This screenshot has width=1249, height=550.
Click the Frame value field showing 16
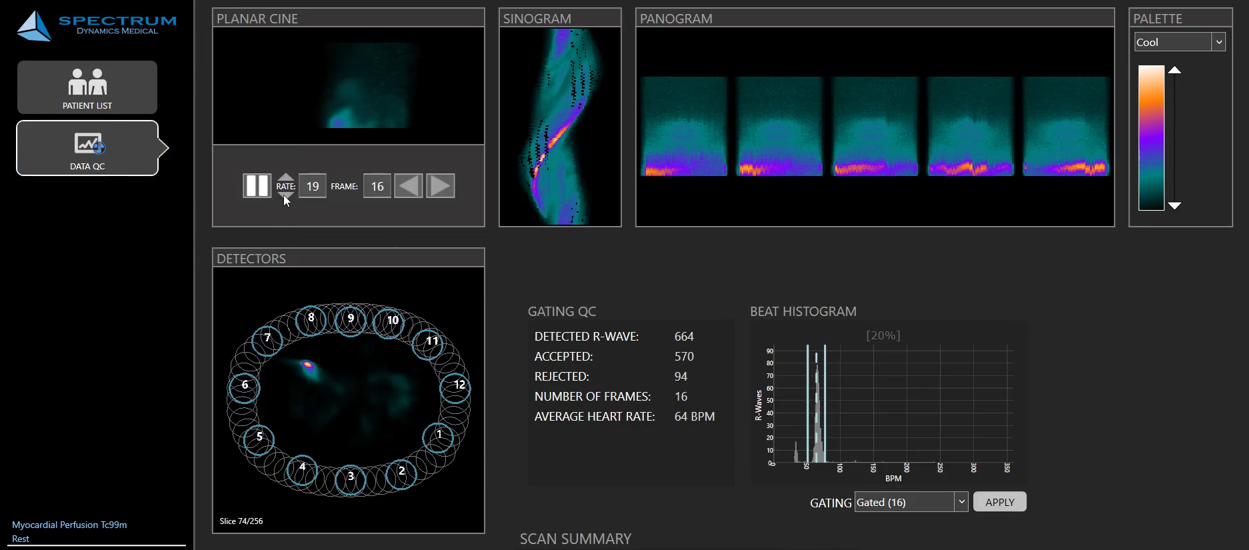[x=377, y=186]
